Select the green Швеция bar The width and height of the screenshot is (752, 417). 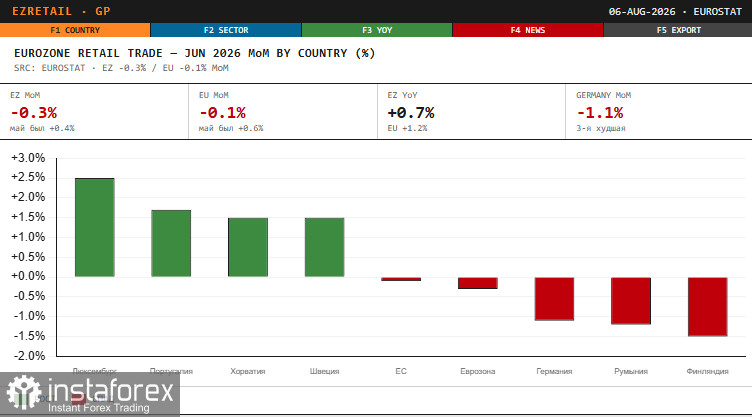(x=325, y=247)
